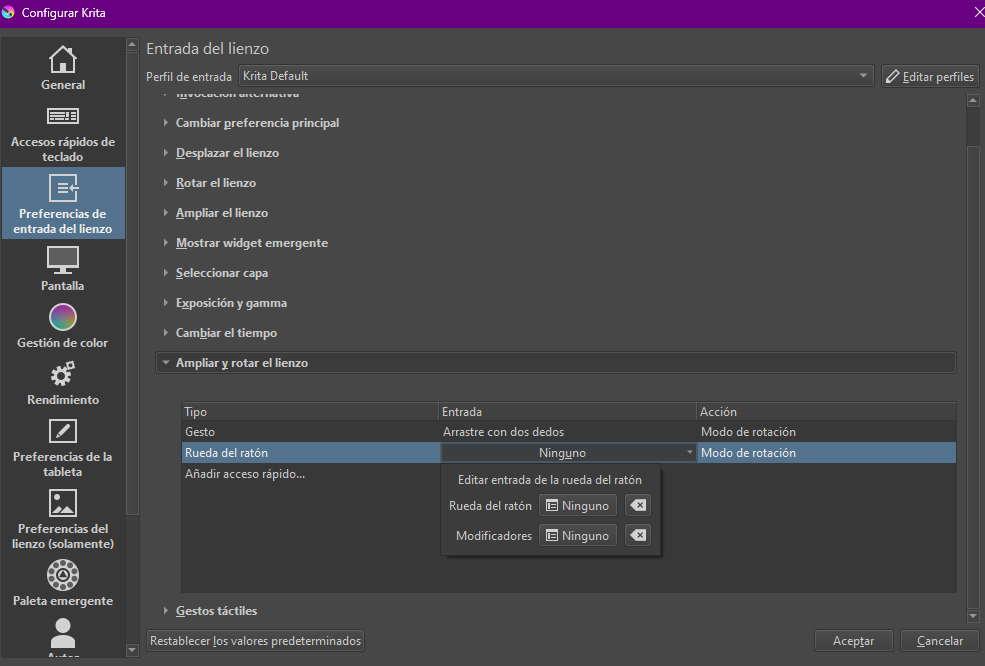This screenshot has width=985, height=666.
Task: Select the Añadir acceso rápido row
Action: 245,474
